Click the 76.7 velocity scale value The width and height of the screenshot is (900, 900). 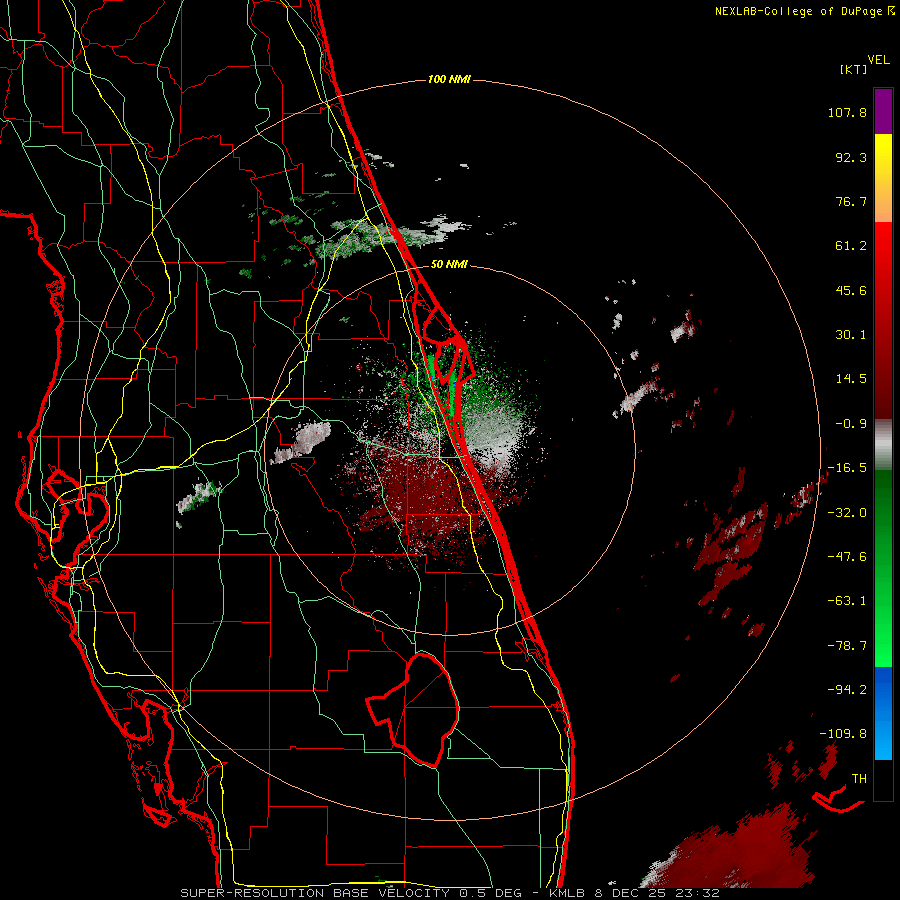[851, 201]
